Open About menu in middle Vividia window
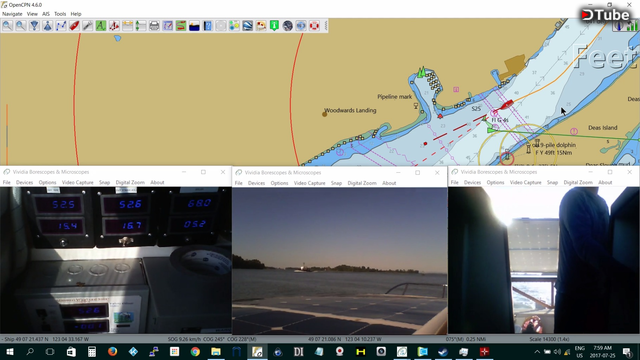640x360 pixels. (389, 183)
